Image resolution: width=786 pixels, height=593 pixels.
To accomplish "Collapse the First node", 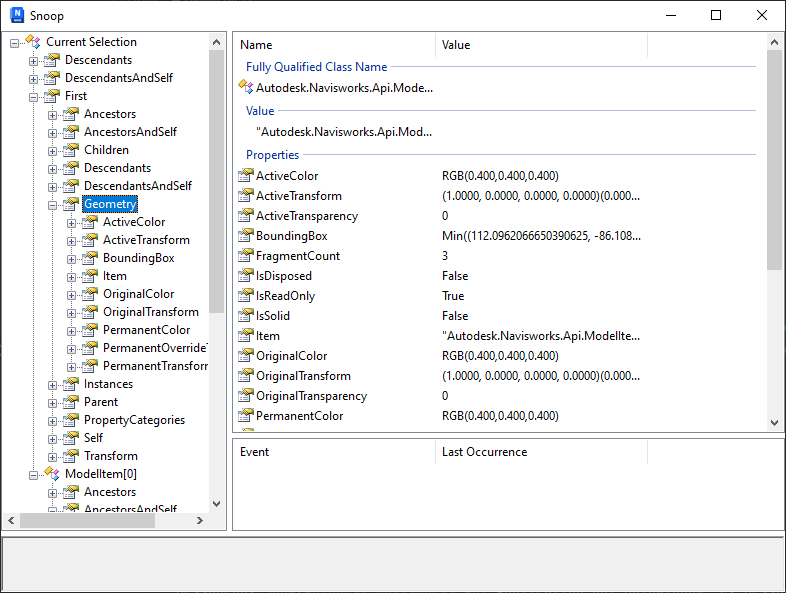I will click(x=33, y=97).
